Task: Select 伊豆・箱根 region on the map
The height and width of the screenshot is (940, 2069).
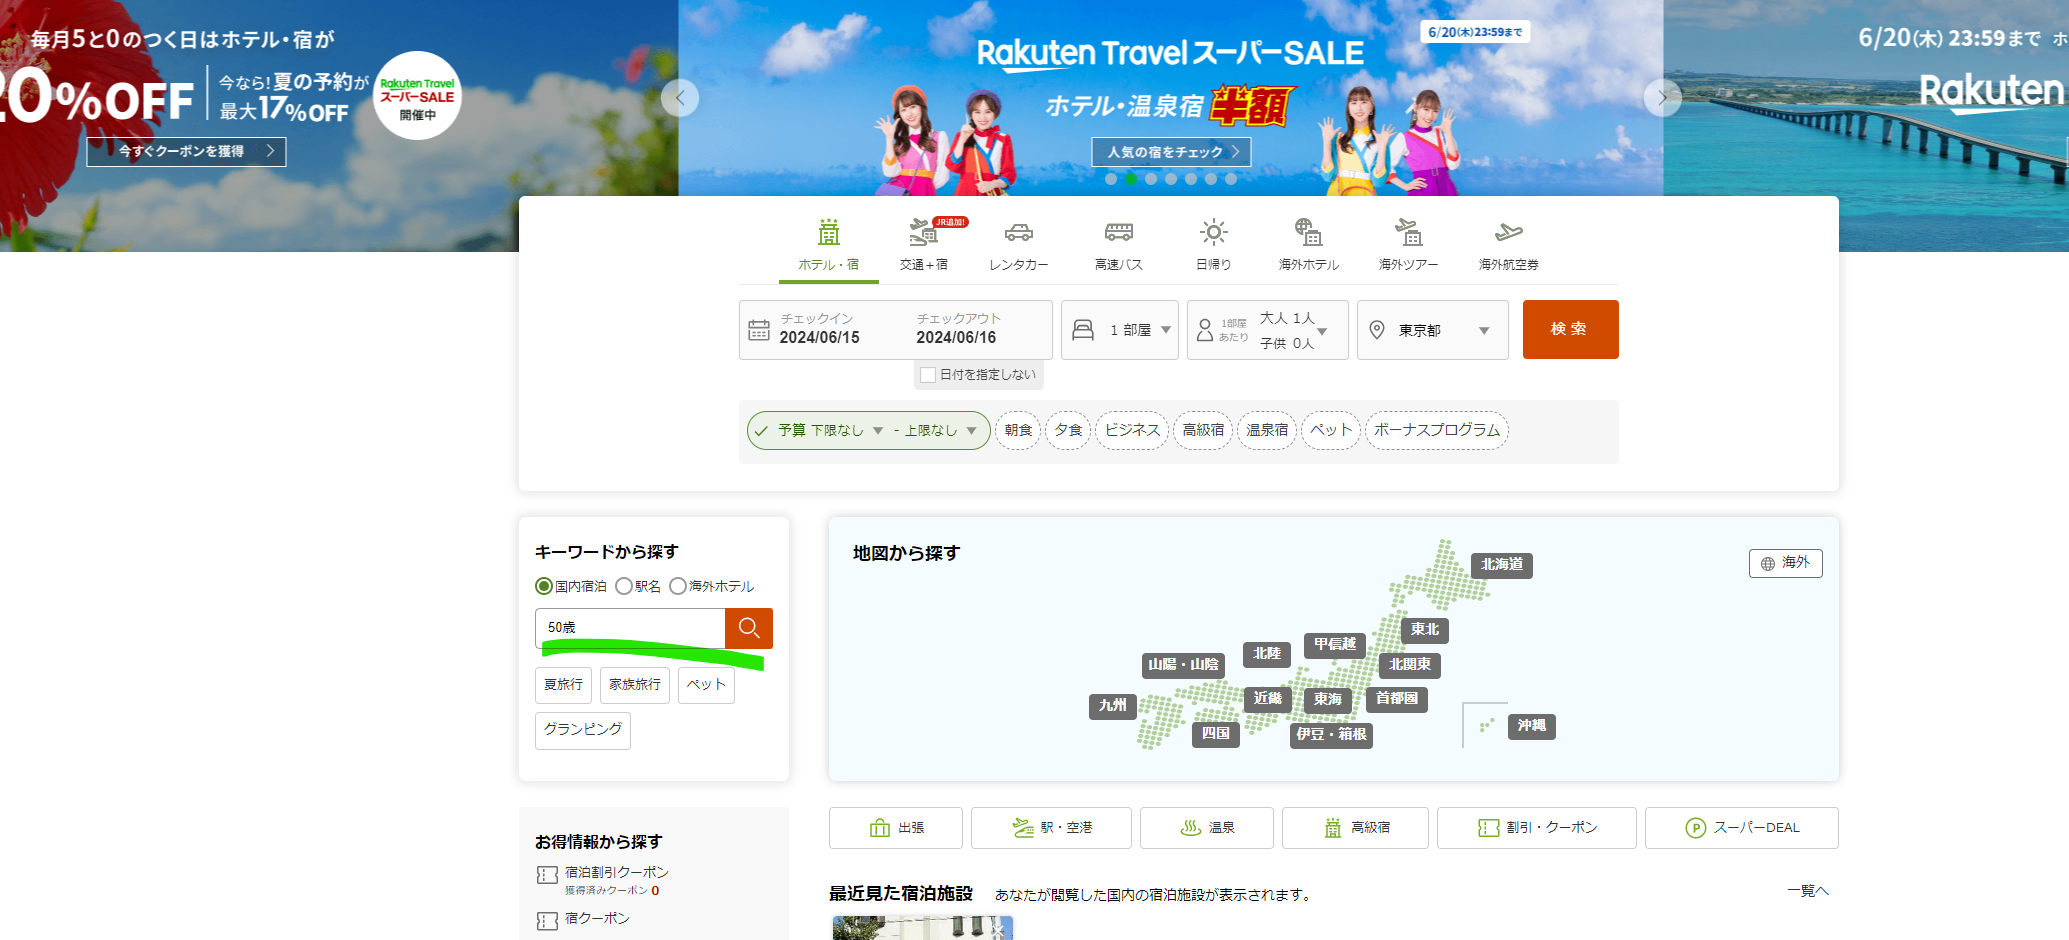Action: click(1331, 735)
